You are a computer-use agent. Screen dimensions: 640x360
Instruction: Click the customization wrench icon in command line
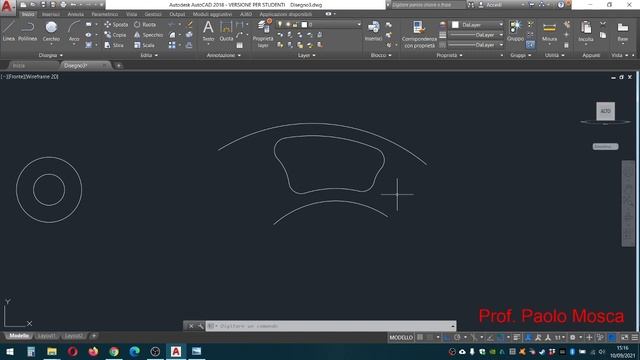(x=200, y=326)
